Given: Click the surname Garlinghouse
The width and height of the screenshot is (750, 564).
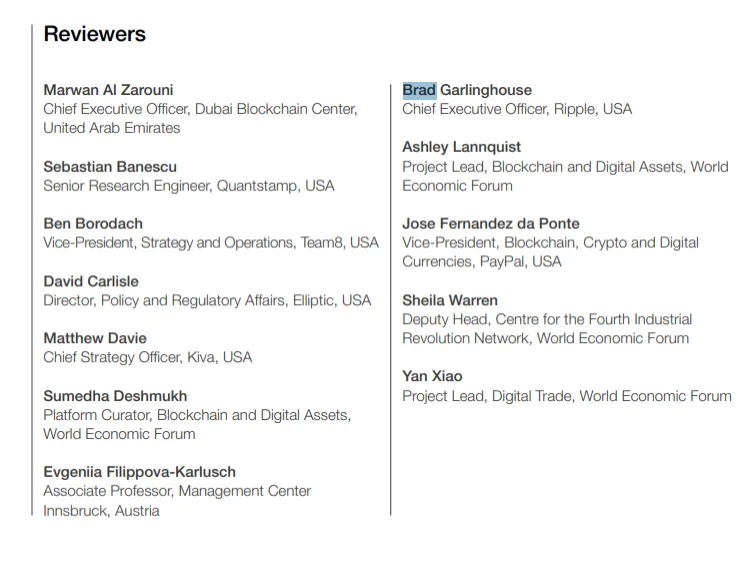Looking at the screenshot, I should tap(486, 90).
